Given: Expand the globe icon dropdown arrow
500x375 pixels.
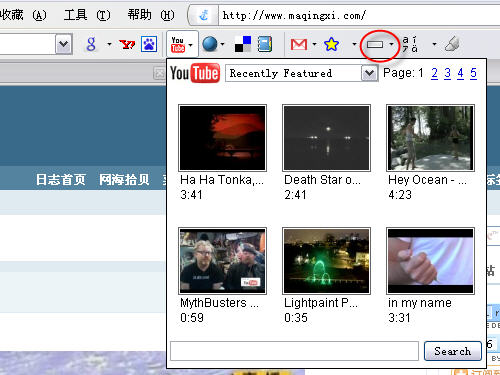Looking at the screenshot, I should pyautogui.click(x=222, y=44).
